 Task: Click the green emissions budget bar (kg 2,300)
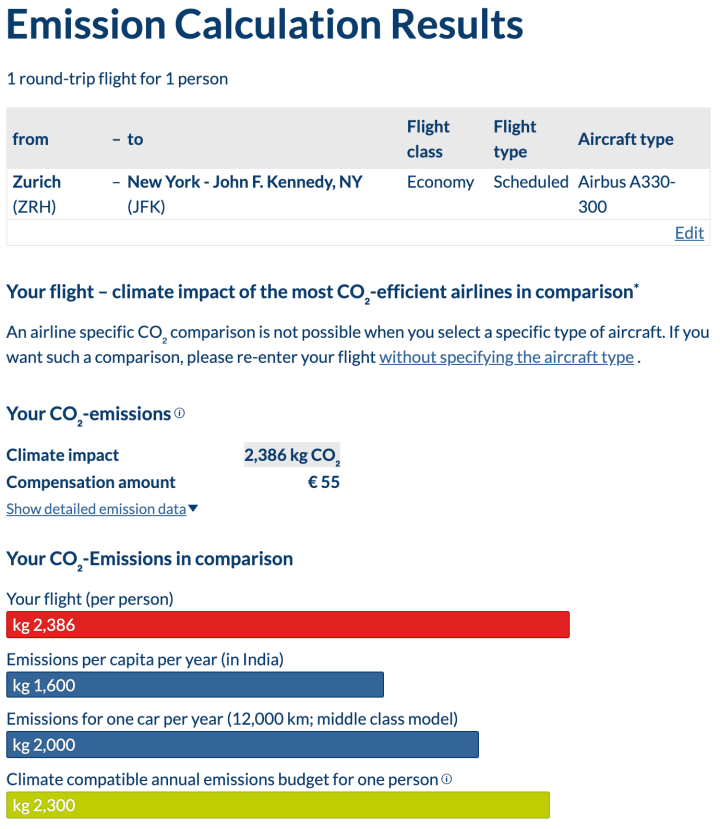point(278,805)
